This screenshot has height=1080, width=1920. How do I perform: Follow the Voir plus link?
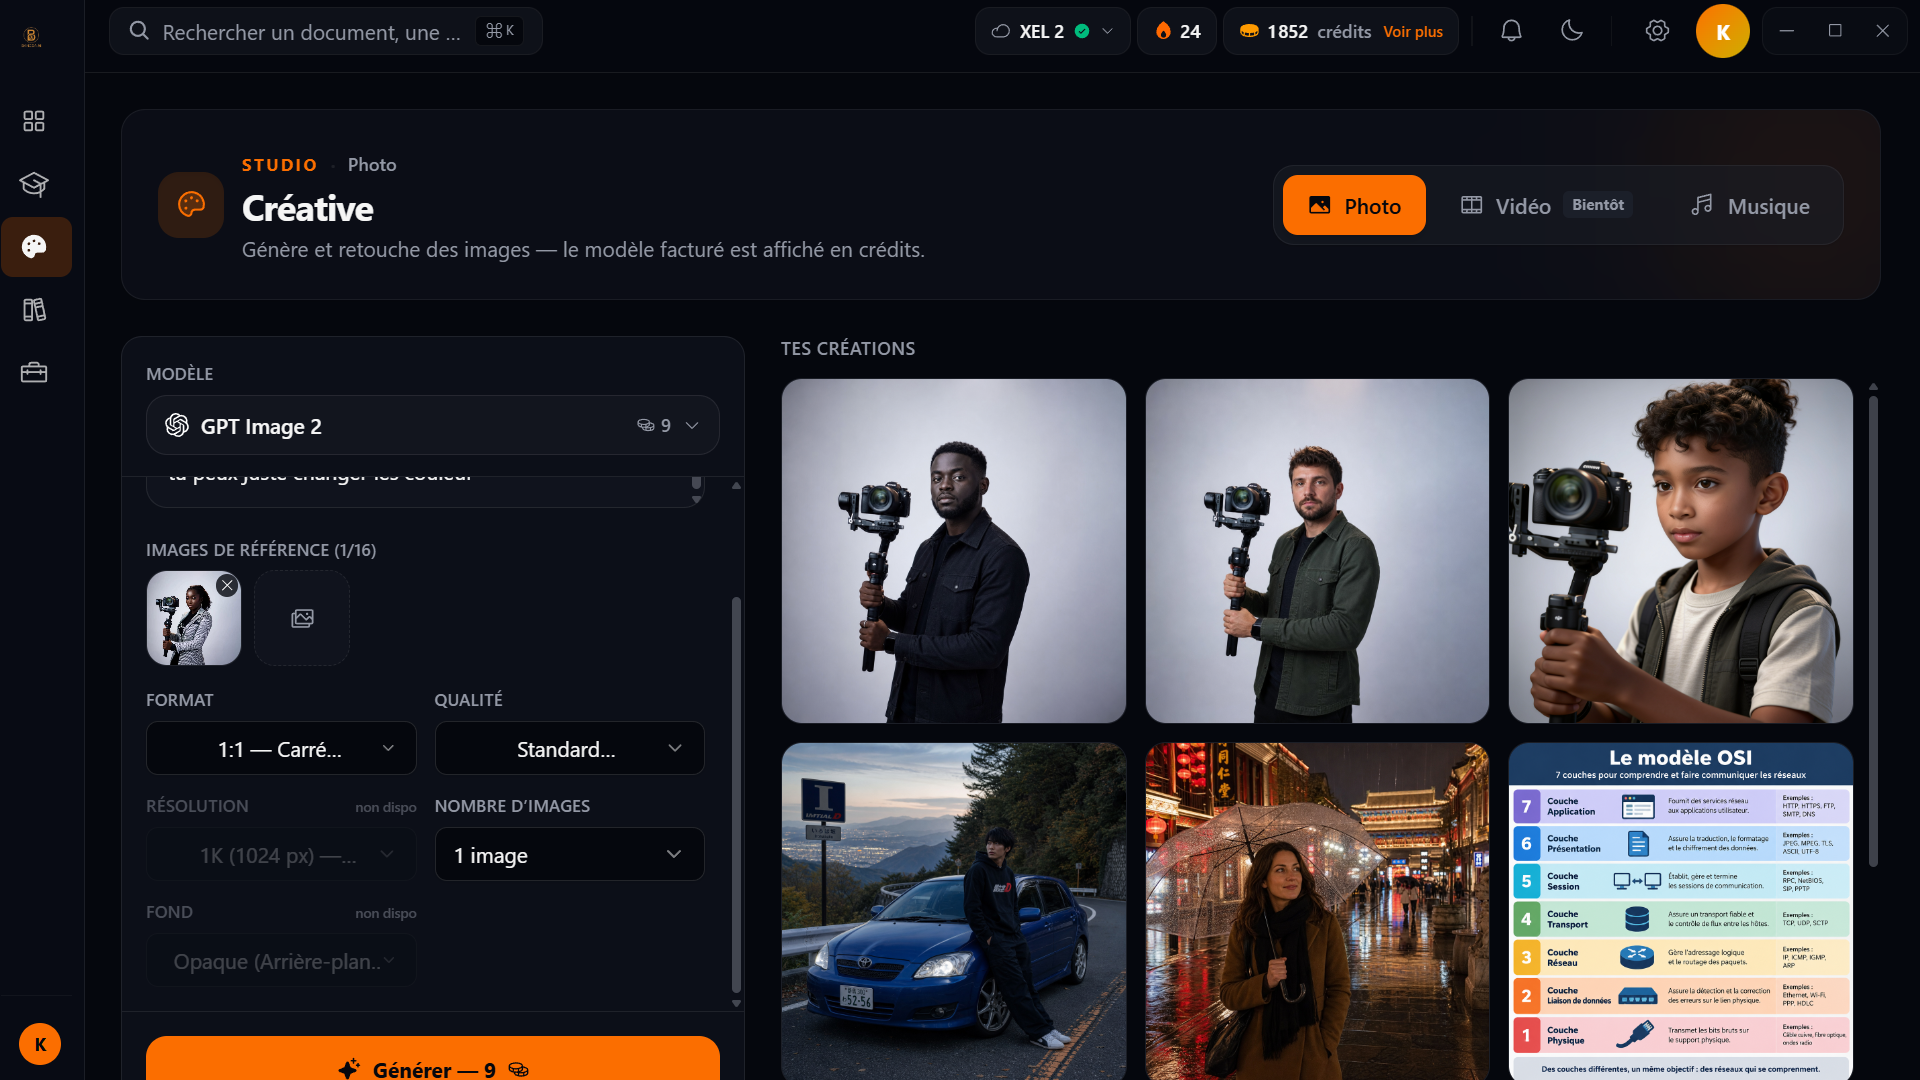(x=1412, y=32)
